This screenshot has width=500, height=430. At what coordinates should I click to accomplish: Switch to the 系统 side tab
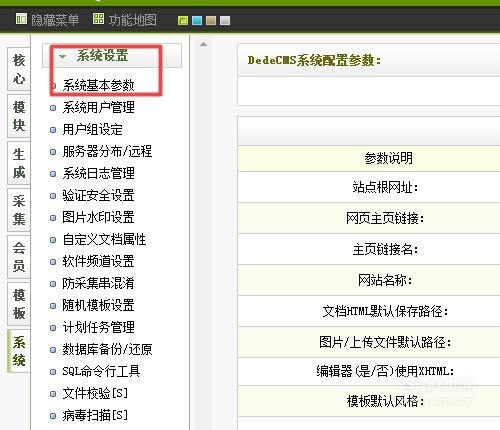click(x=19, y=351)
